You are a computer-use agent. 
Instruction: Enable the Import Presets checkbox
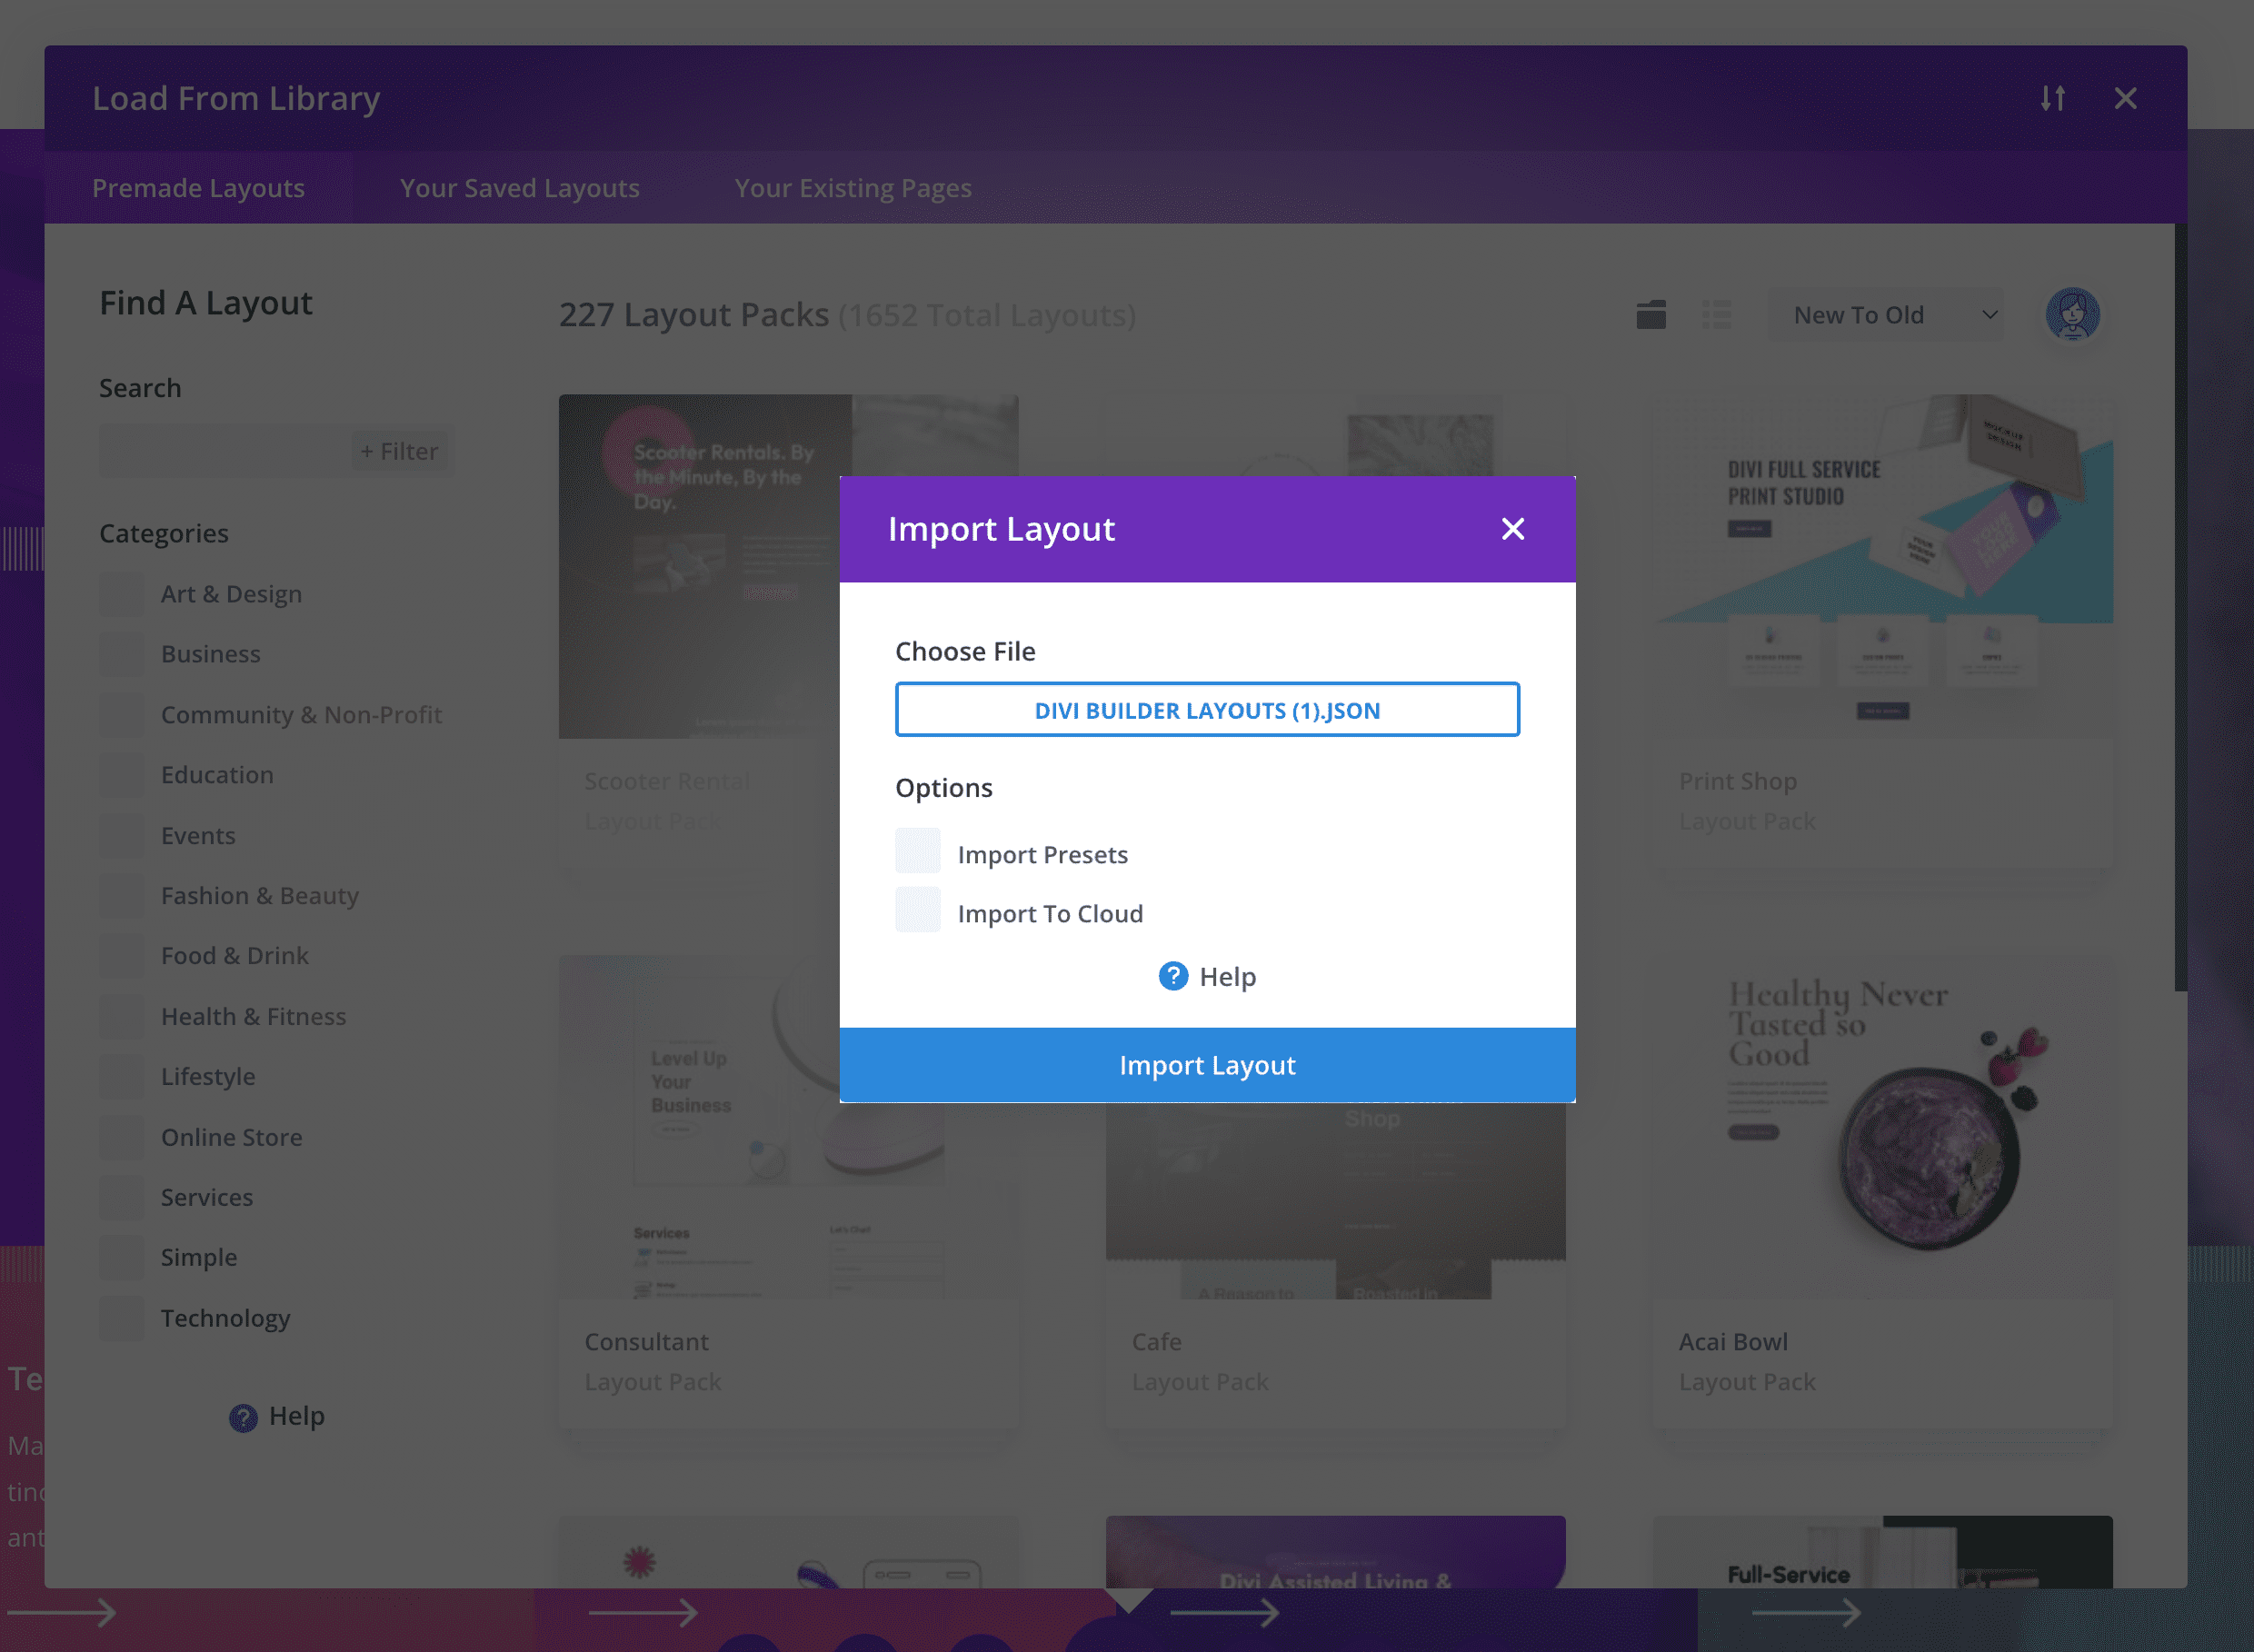pyautogui.click(x=917, y=852)
